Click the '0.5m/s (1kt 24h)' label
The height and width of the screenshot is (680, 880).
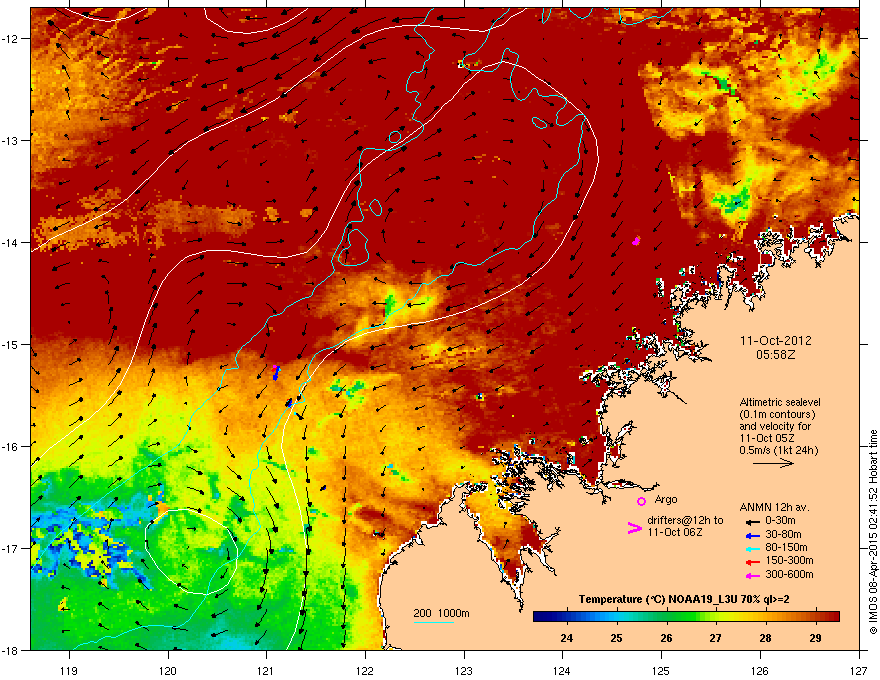[778, 450]
